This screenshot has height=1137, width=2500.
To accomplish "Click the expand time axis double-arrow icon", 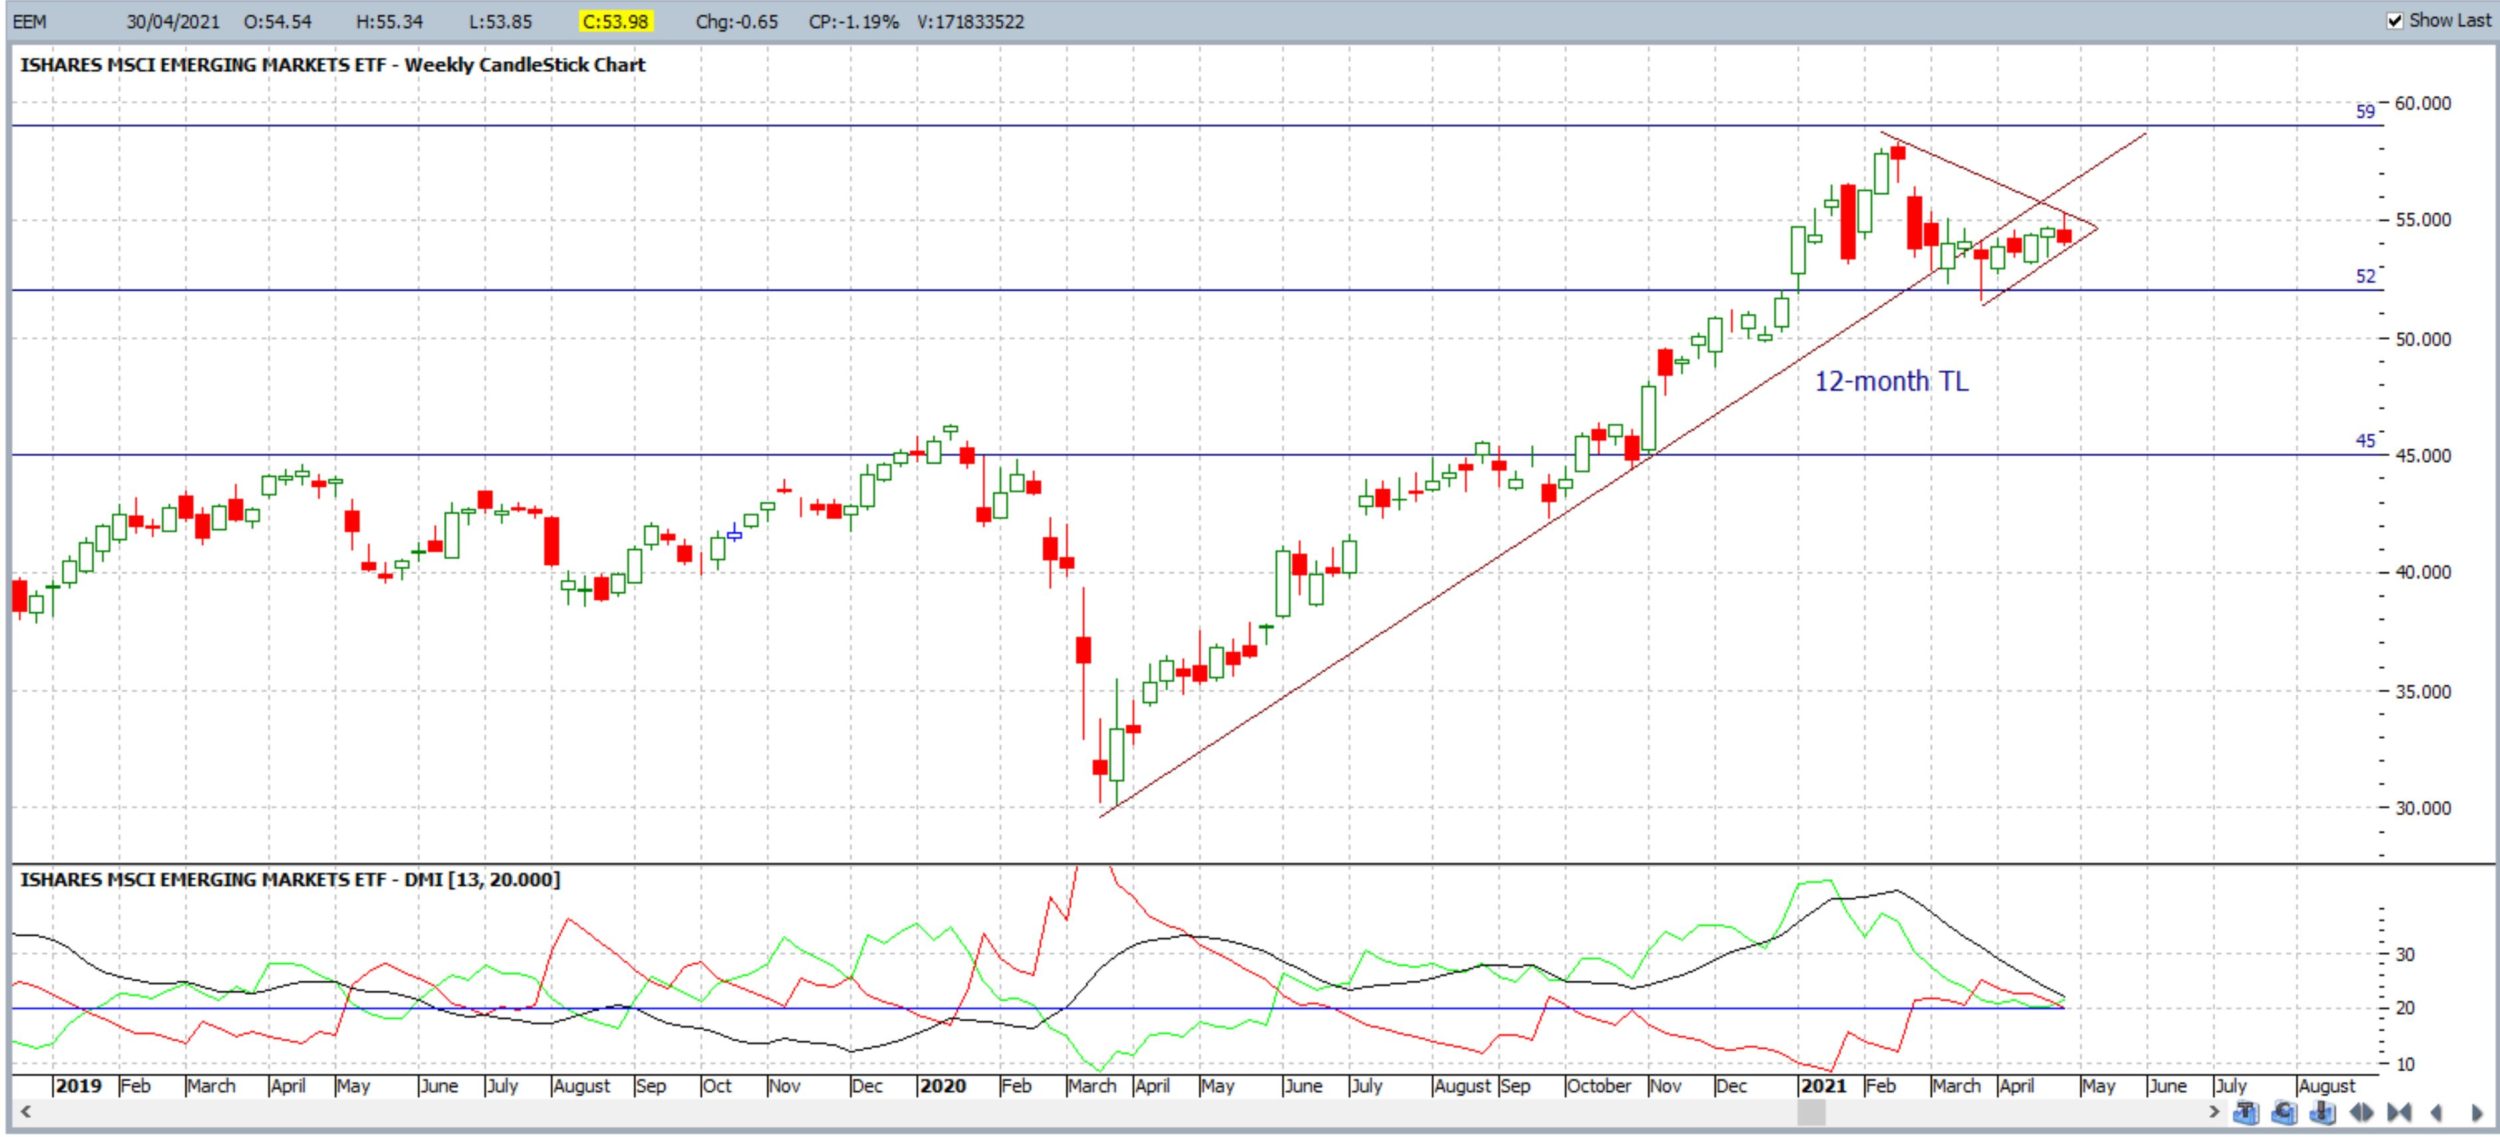I will tap(2361, 1112).
